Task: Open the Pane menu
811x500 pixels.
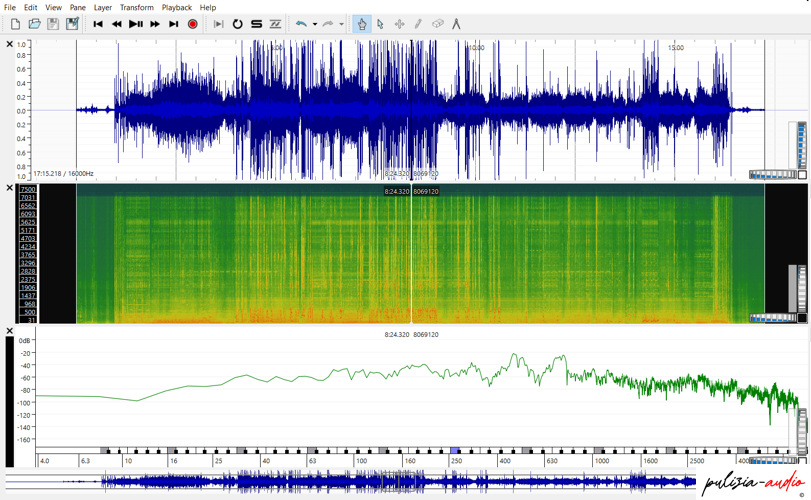Action: click(78, 7)
